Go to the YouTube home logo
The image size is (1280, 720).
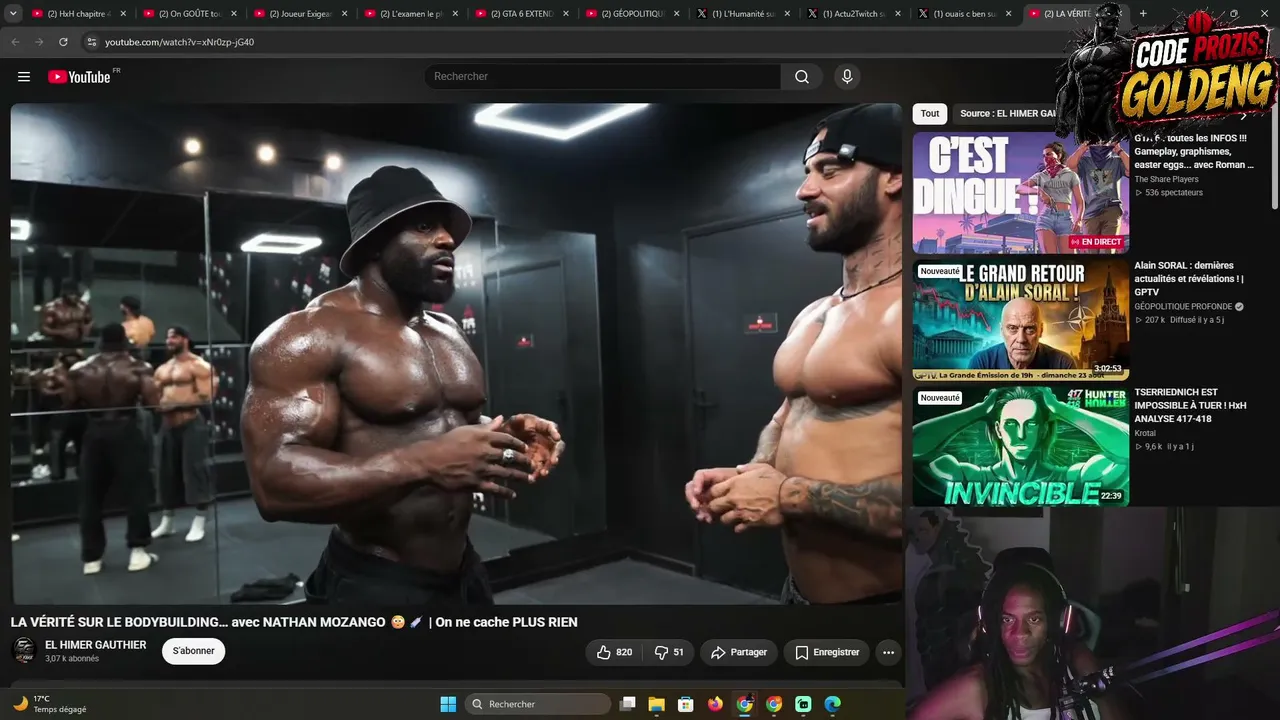coord(80,77)
